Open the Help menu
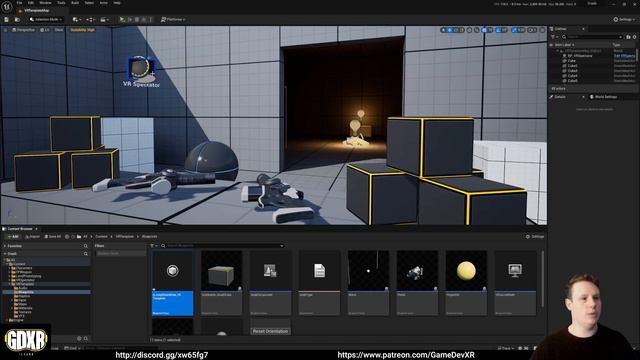Viewport: 640px width, 360px height. click(117, 3)
